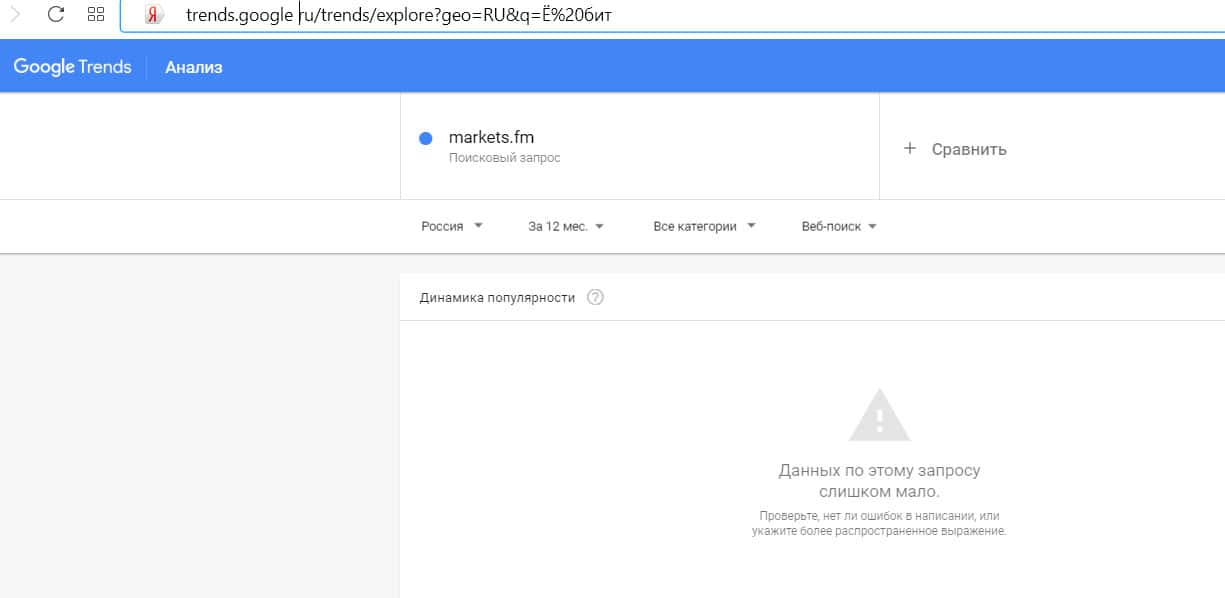Click the plus icon for comparison
The width and height of the screenshot is (1225, 598).
pos(909,149)
